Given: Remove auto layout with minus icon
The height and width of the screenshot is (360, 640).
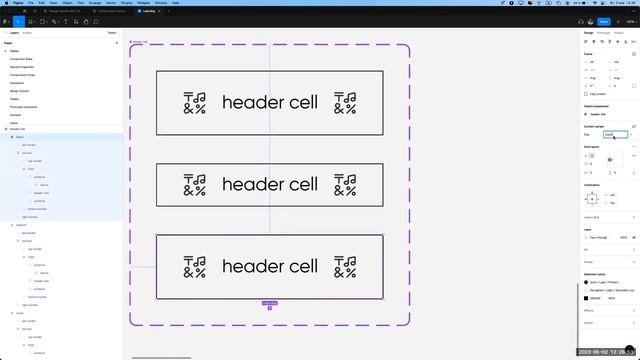Looking at the screenshot, I should [634, 147].
